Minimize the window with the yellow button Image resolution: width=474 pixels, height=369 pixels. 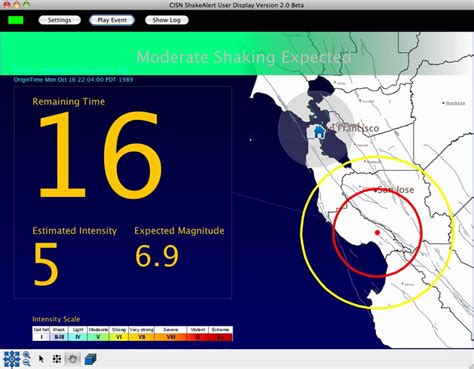click(17, 5)
